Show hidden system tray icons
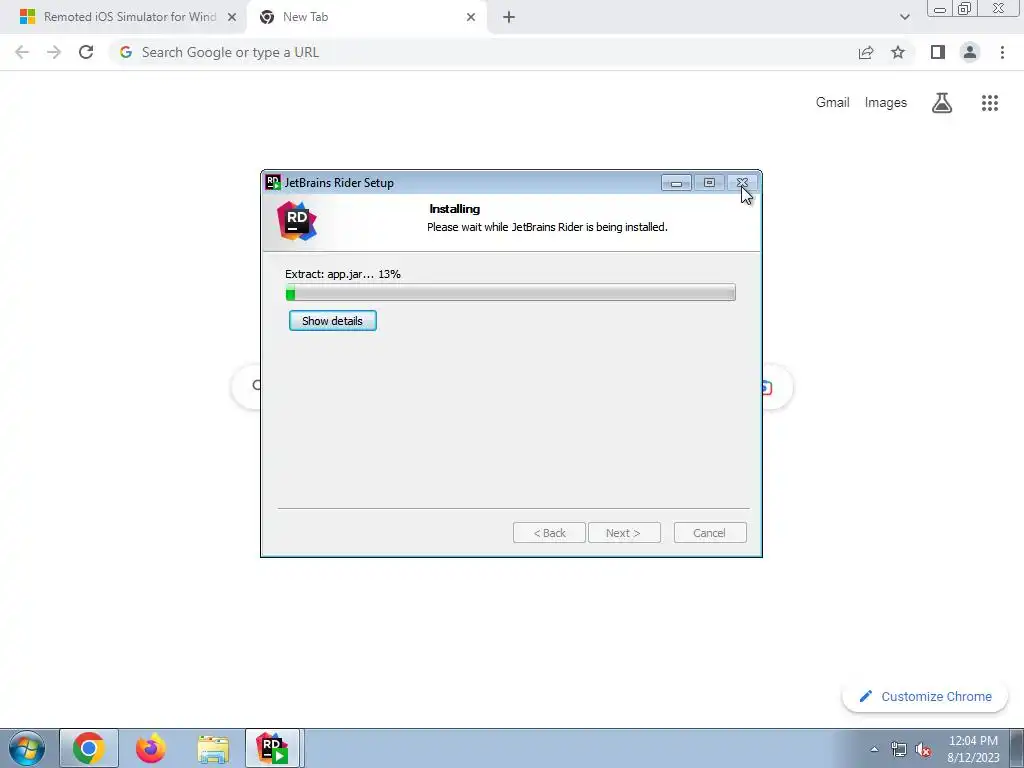1024x768 pixels. pos(874,749)
